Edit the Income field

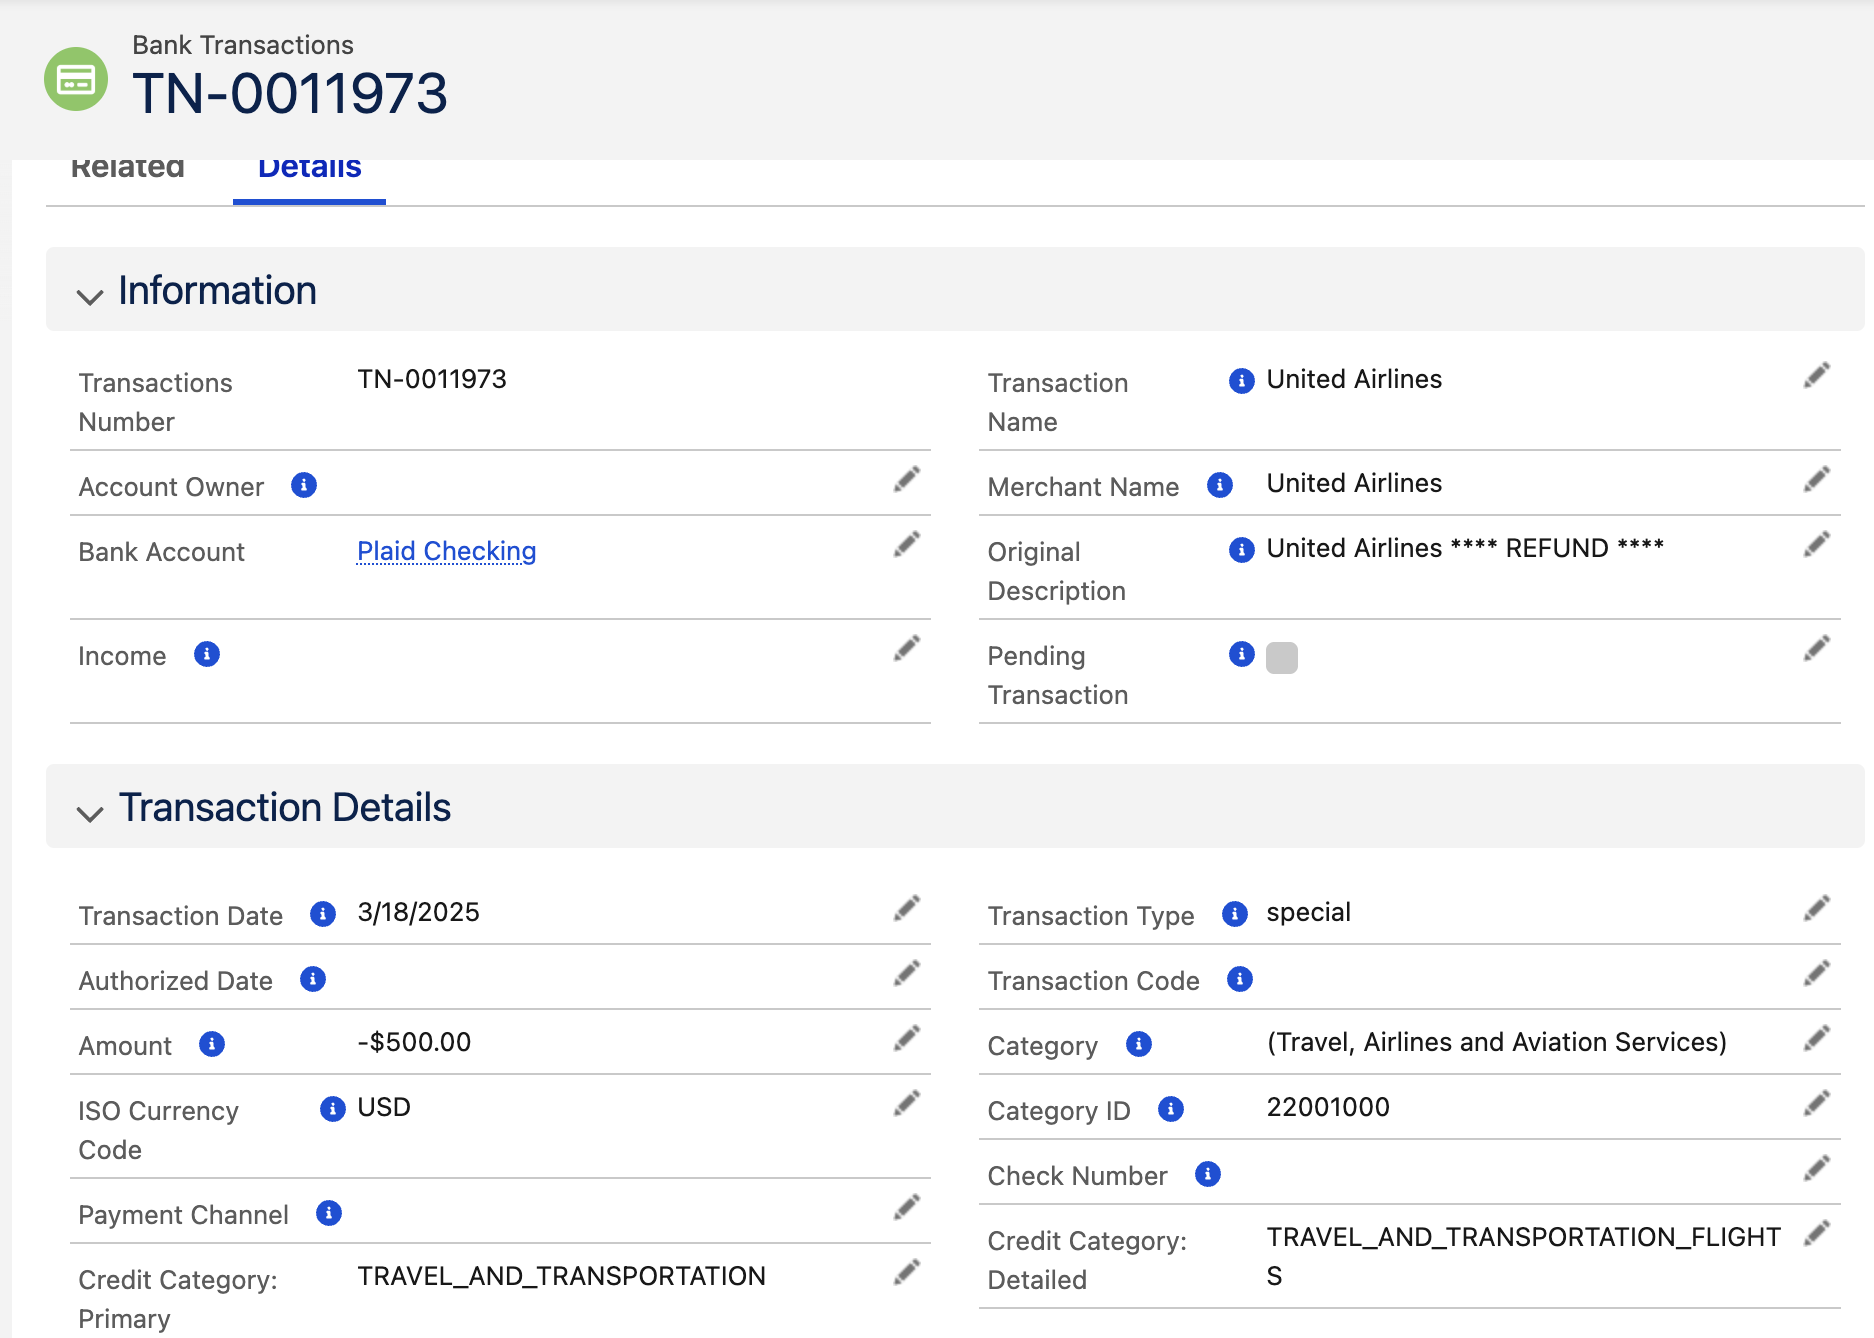(x=907, y=648)
